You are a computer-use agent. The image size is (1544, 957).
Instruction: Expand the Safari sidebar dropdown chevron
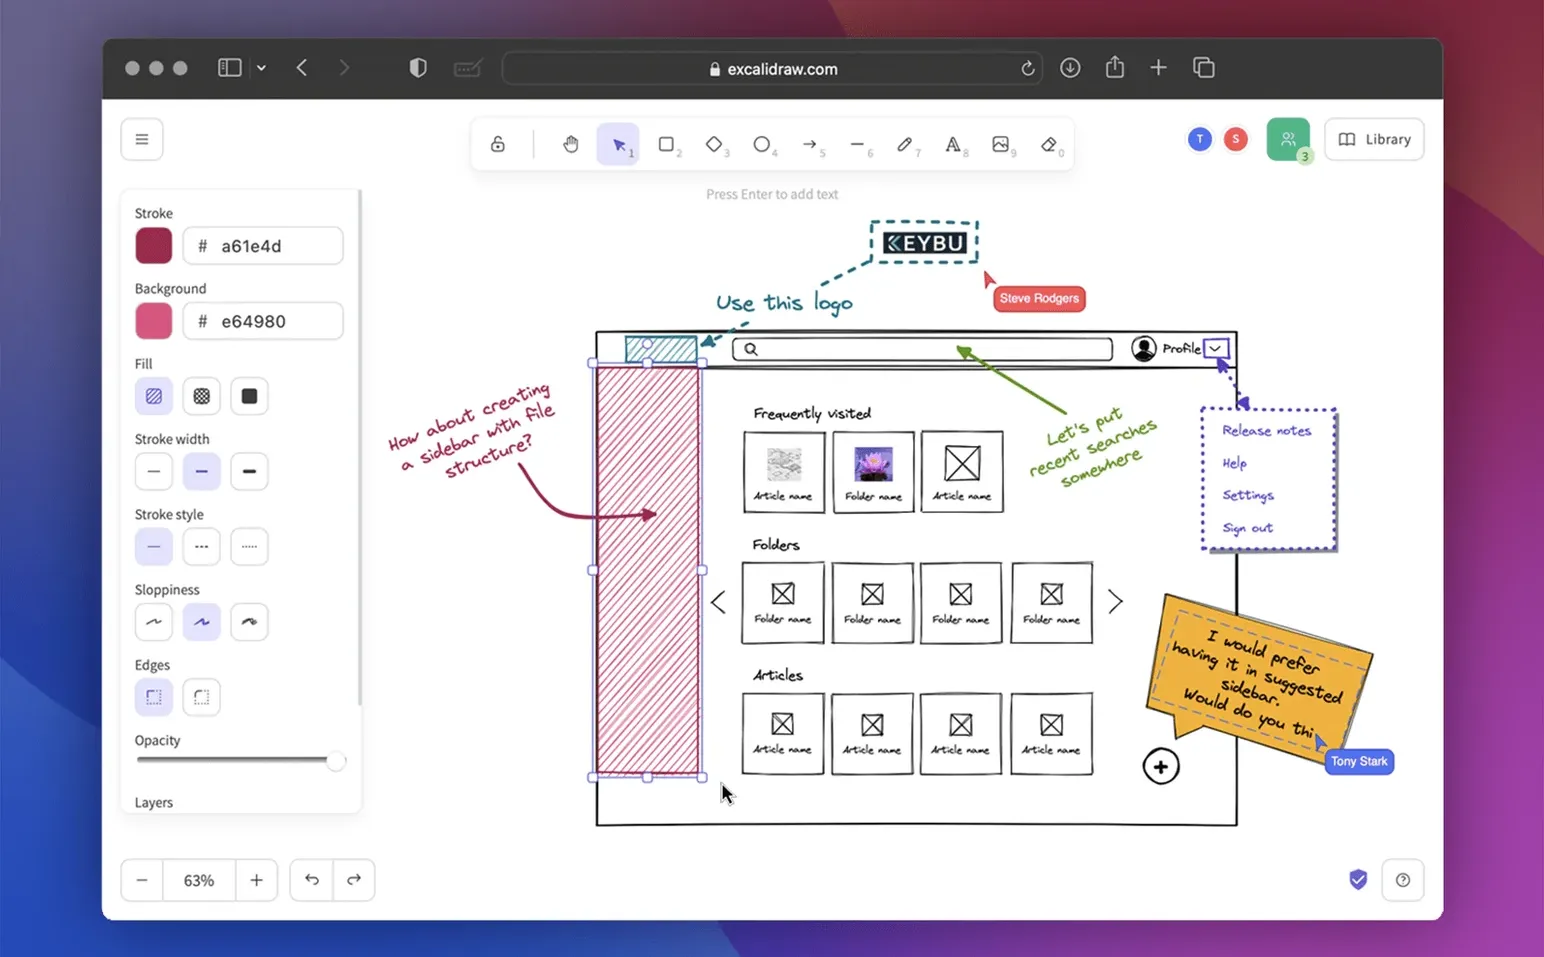[x=261, y=68]
